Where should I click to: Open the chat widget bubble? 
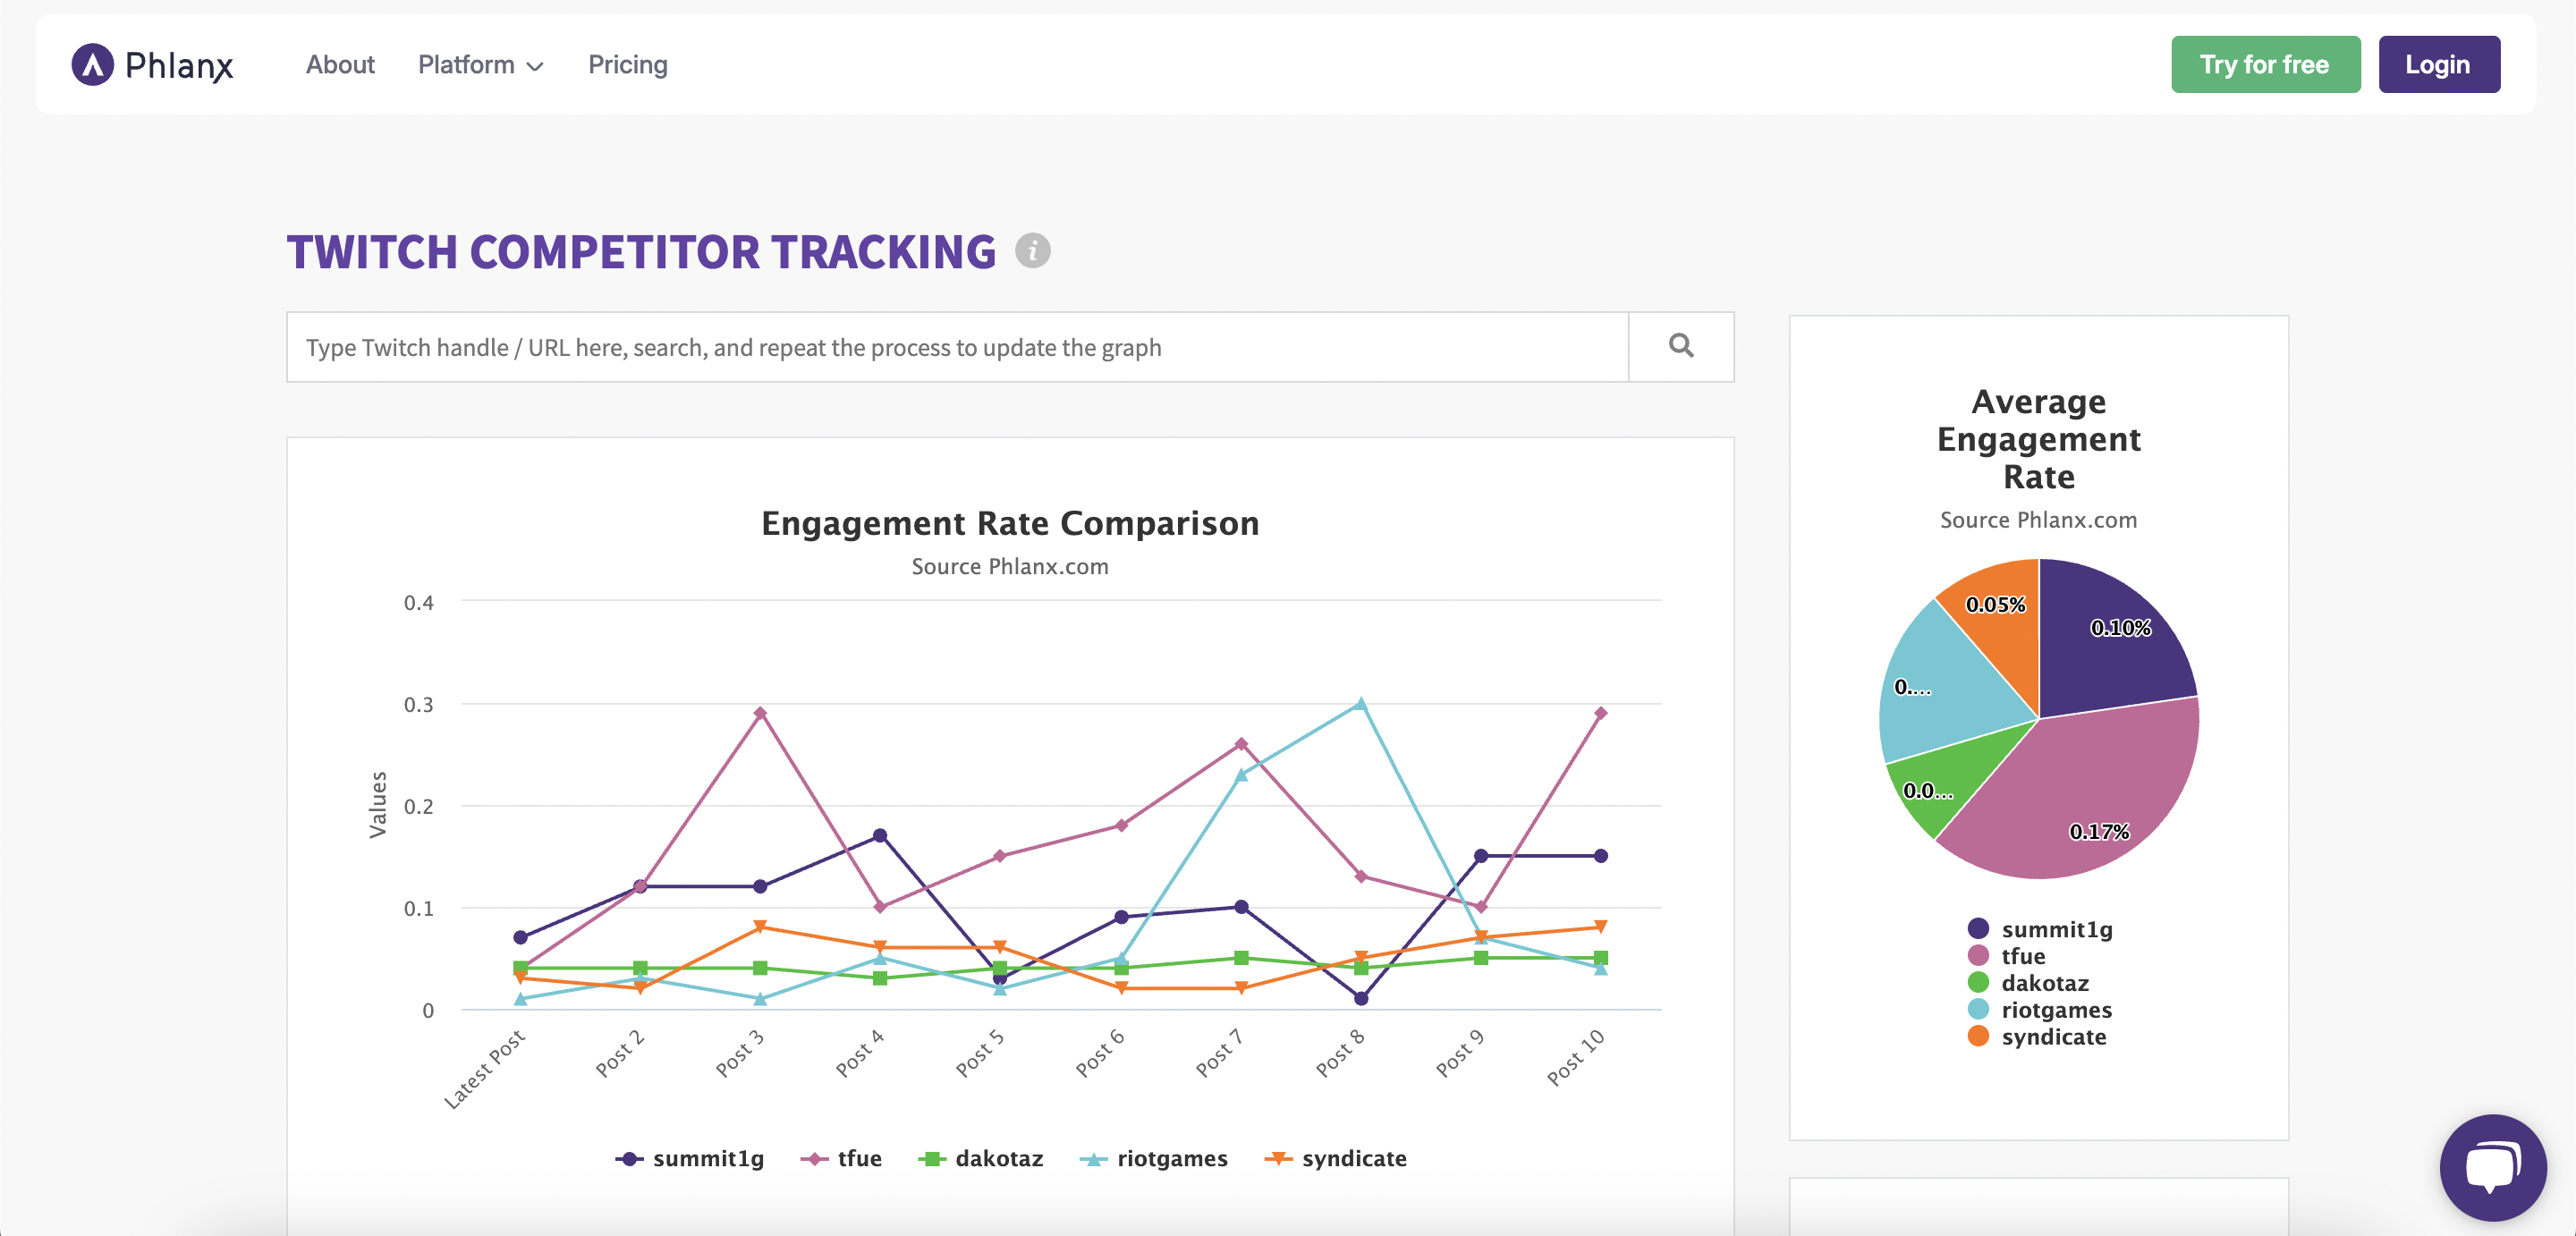(2491, 1166)
